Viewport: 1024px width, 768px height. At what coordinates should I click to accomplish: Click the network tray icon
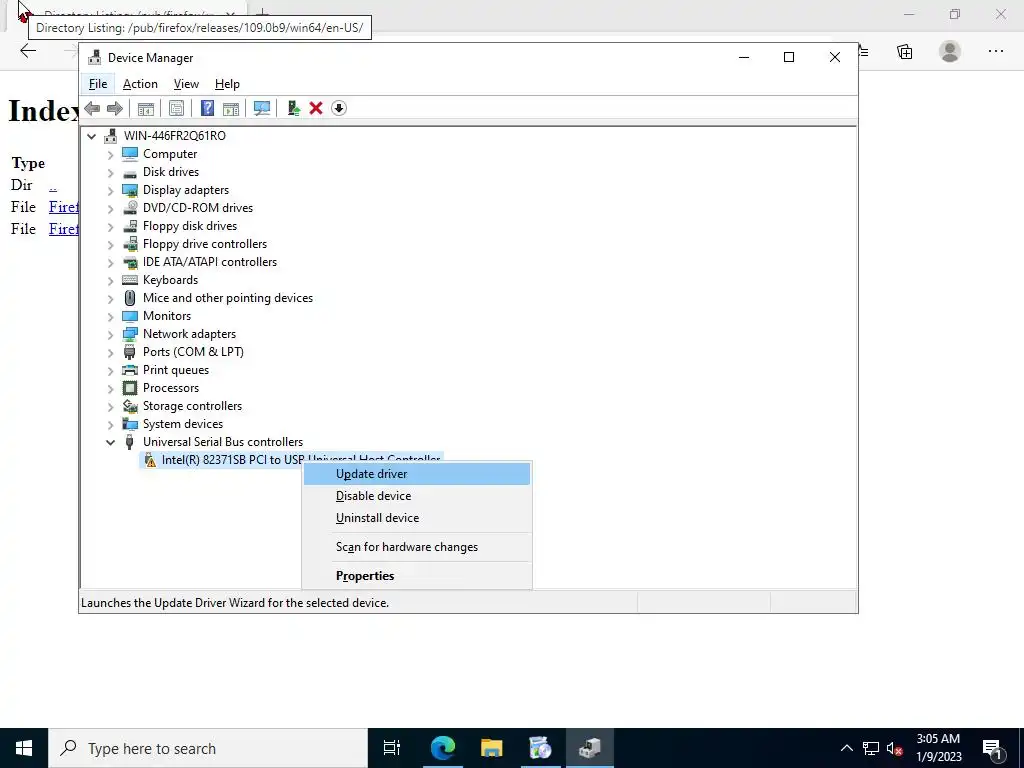[x=871, y=748]
